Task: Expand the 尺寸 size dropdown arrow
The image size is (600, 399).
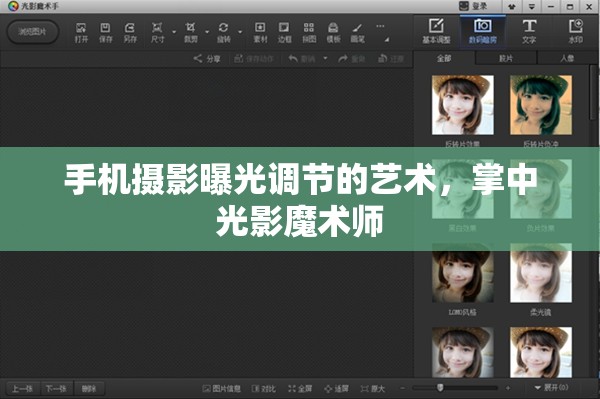Action: pyautogui.click(x=174, y=32)
